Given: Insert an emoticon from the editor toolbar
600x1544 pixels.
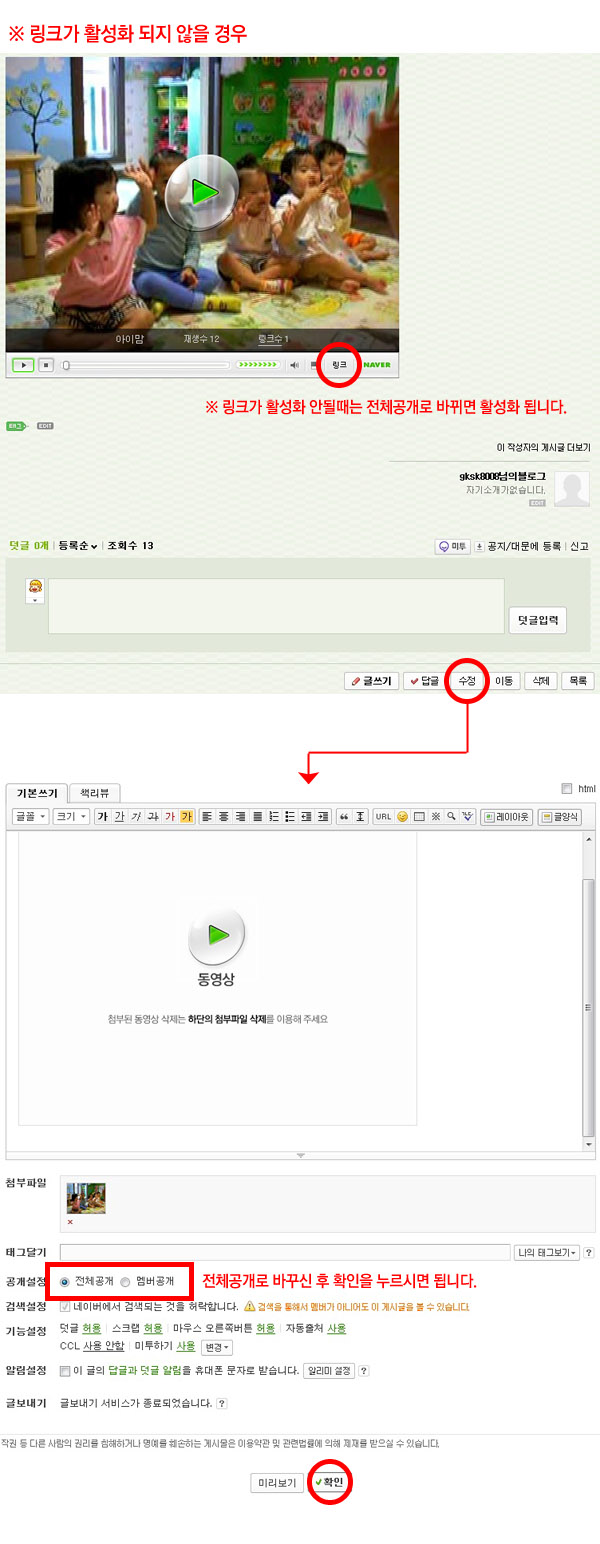Looking at the screenshot, I should 403,817.
